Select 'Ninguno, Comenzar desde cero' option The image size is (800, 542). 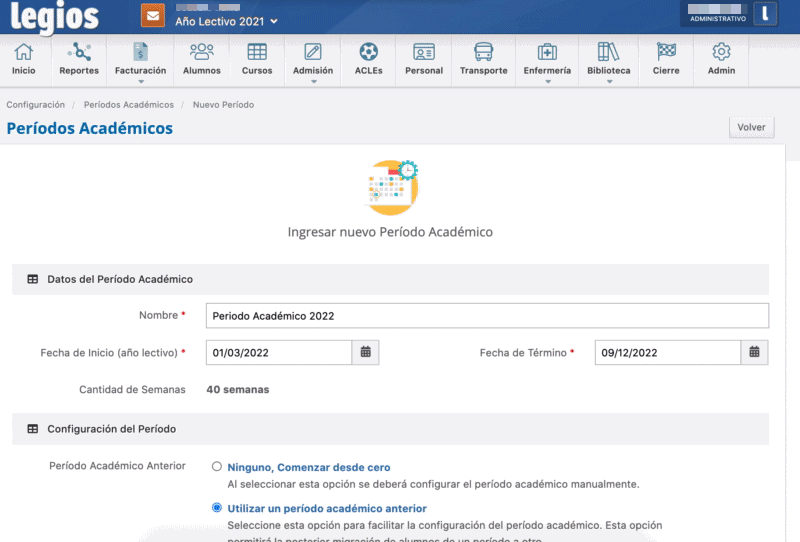click(217, 467)
